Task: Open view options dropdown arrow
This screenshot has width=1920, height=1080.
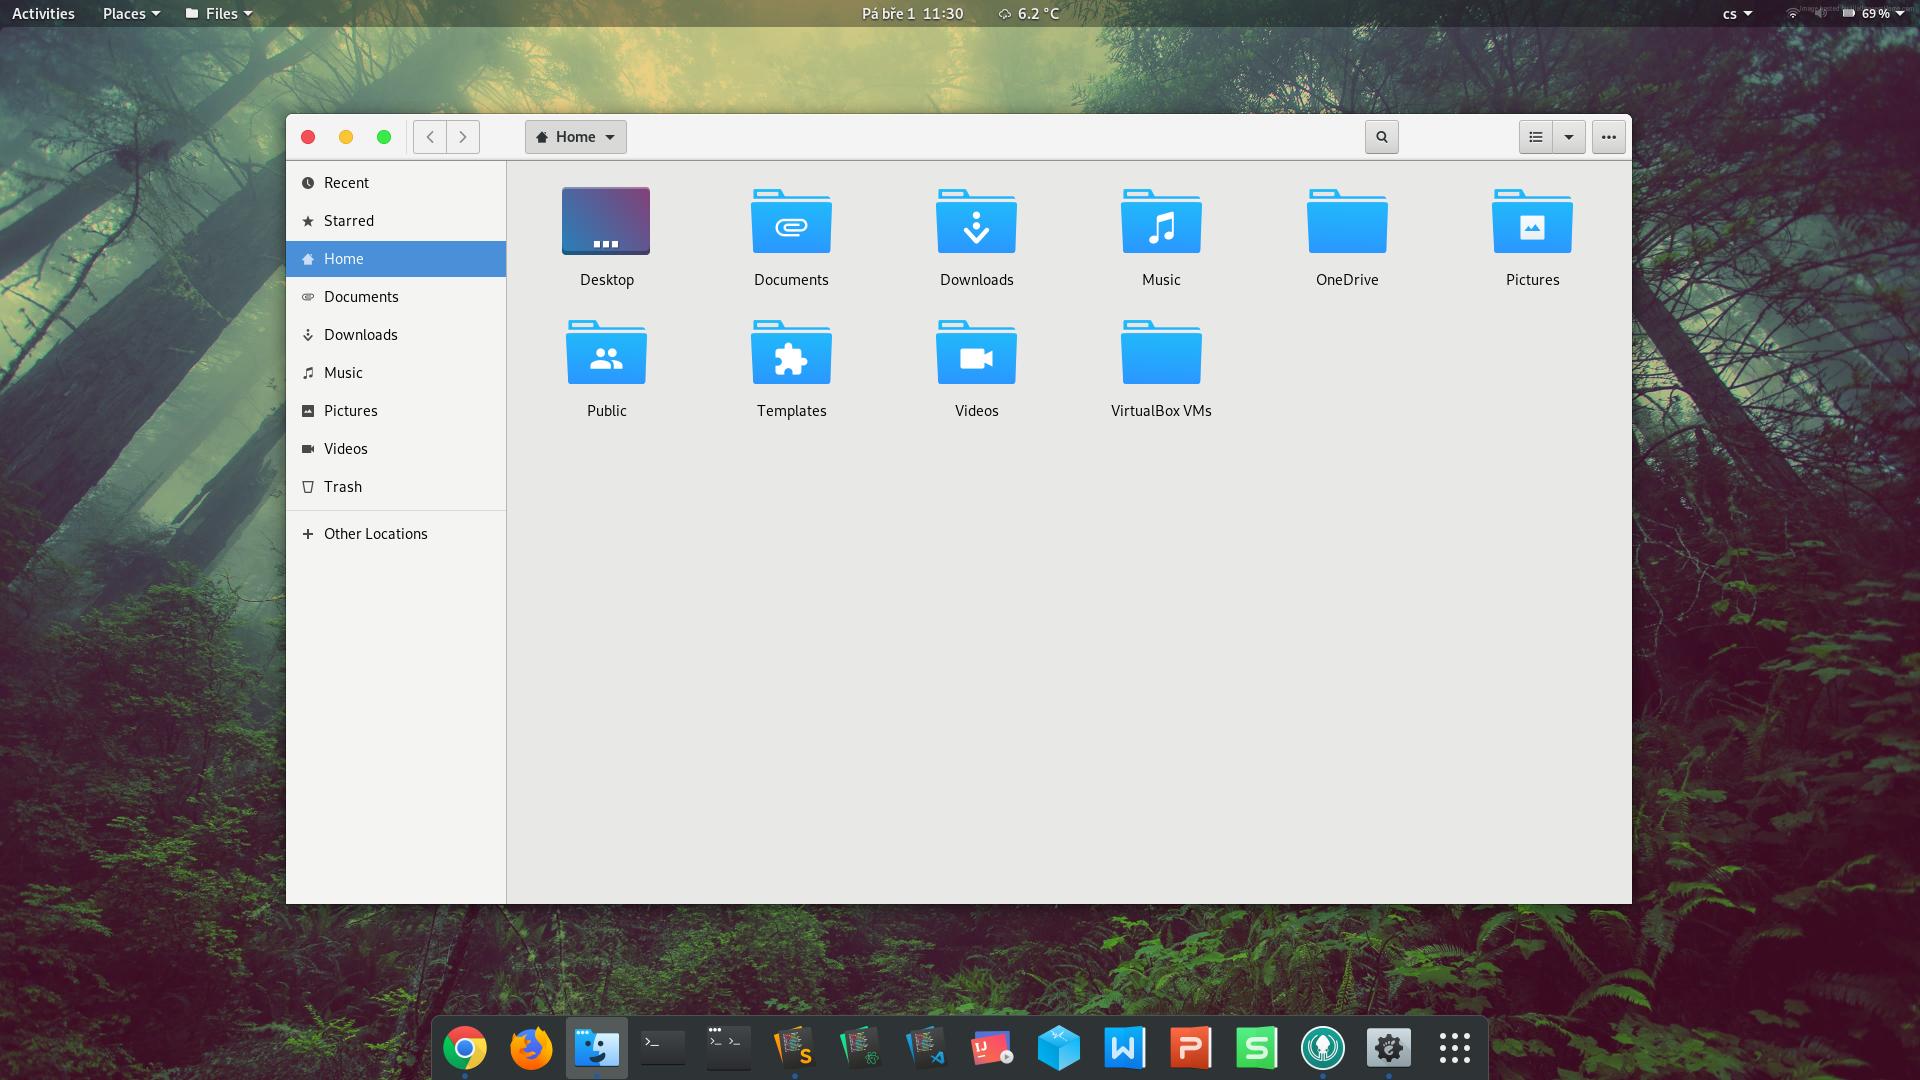Action: 1568,137
